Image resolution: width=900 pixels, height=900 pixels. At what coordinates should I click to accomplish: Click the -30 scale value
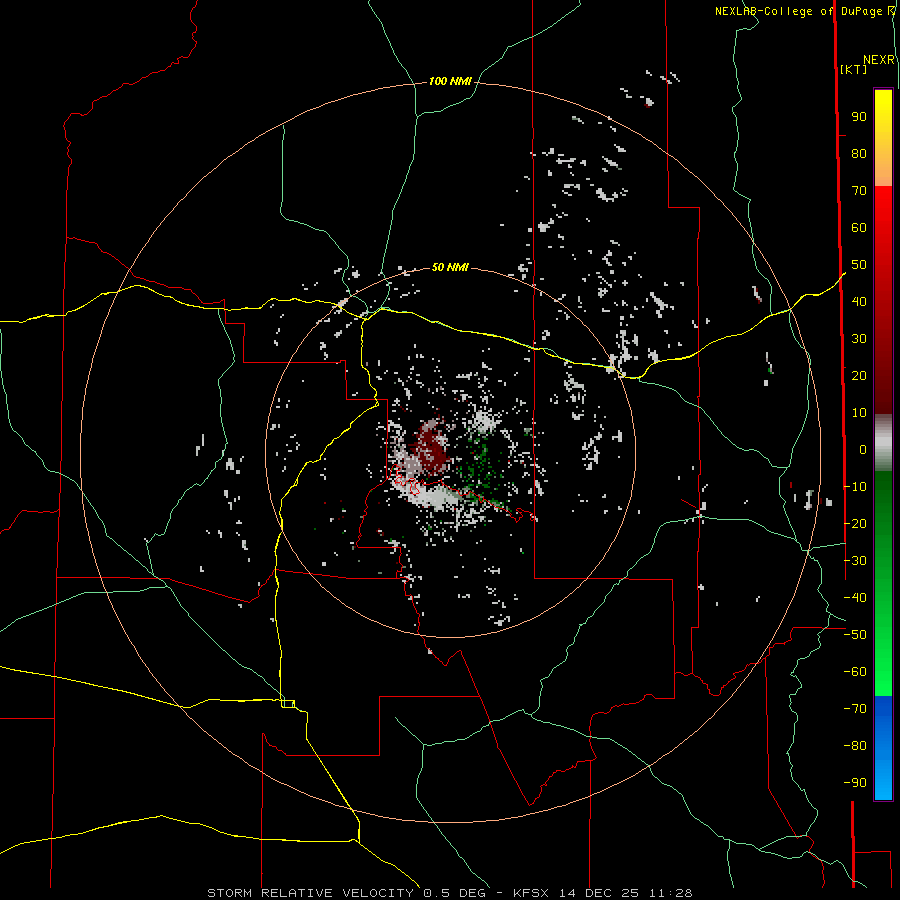(x=855, y=561)
